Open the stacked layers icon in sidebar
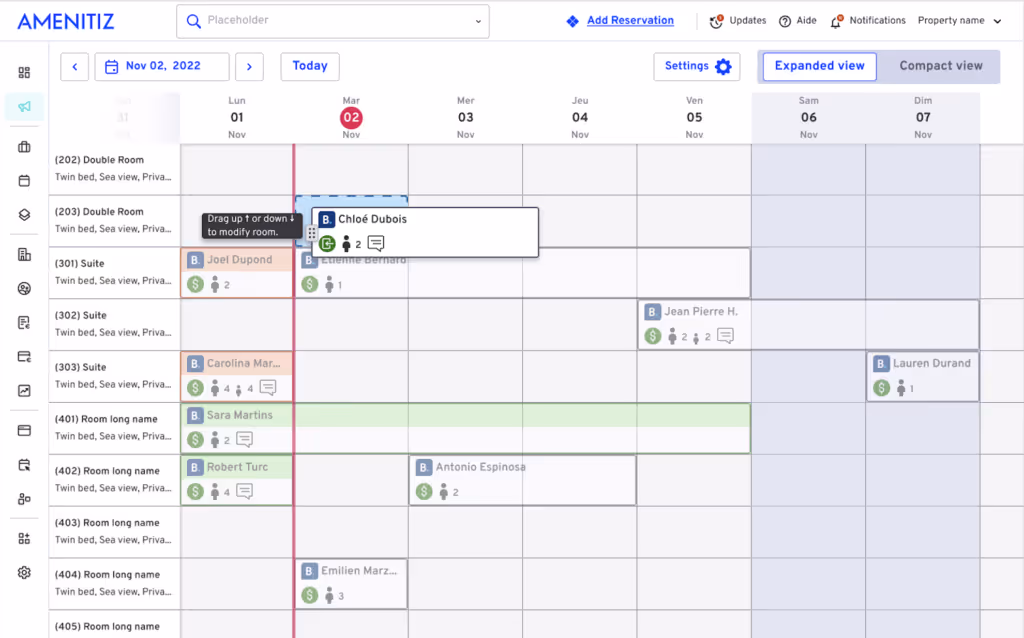1024x638 pixels. tap(24, 215)
